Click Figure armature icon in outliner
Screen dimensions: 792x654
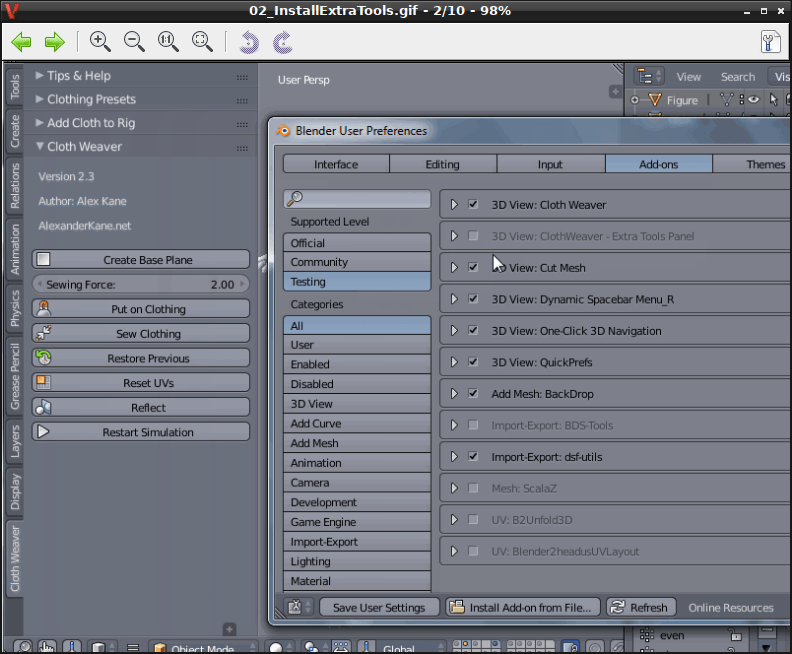click(655, 100)
